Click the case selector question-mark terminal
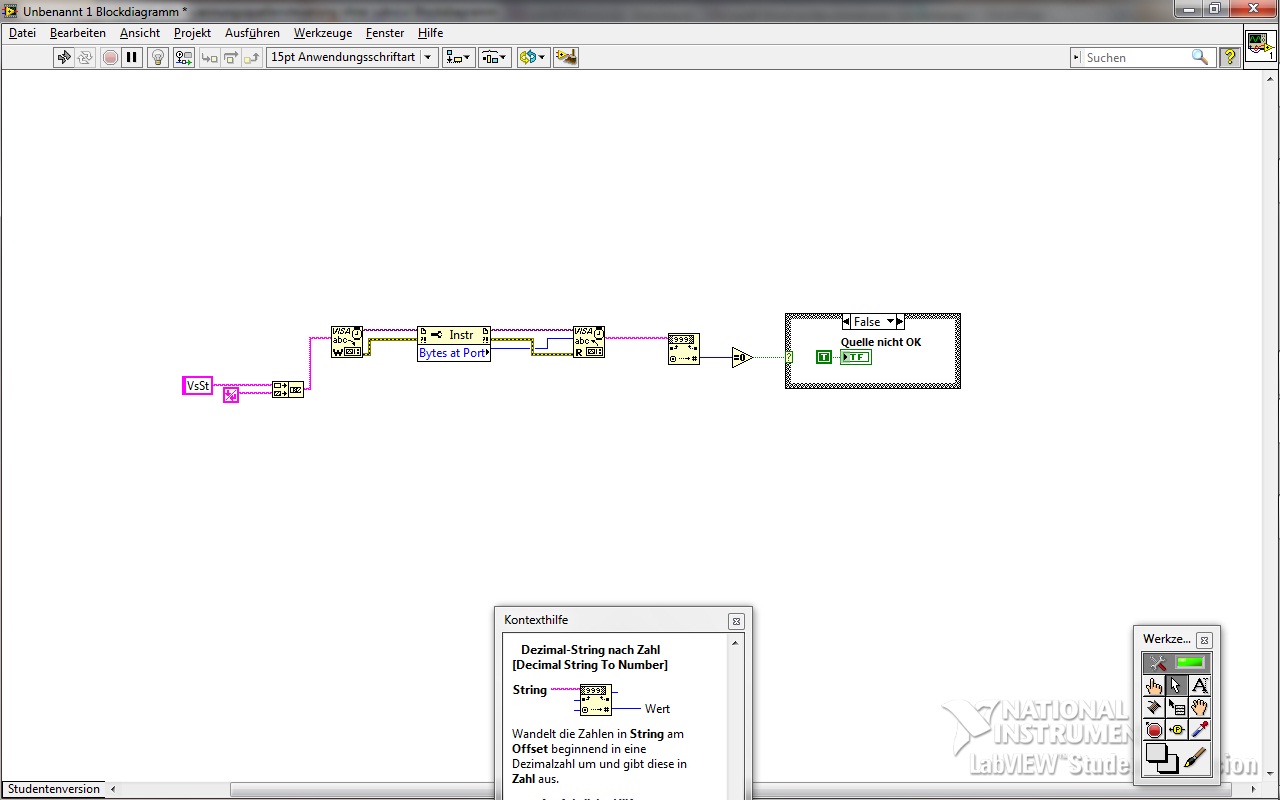 (789, 357)
